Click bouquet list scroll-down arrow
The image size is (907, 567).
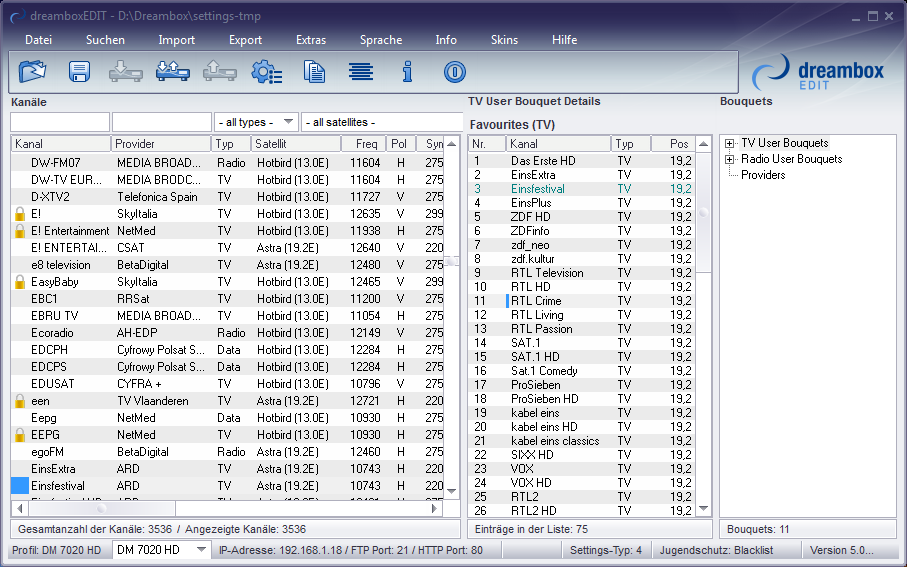703,509
